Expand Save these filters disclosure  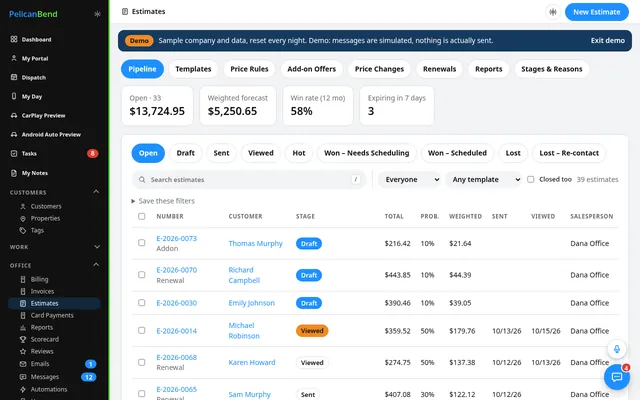pyautogui.click(x=163, y=201)
